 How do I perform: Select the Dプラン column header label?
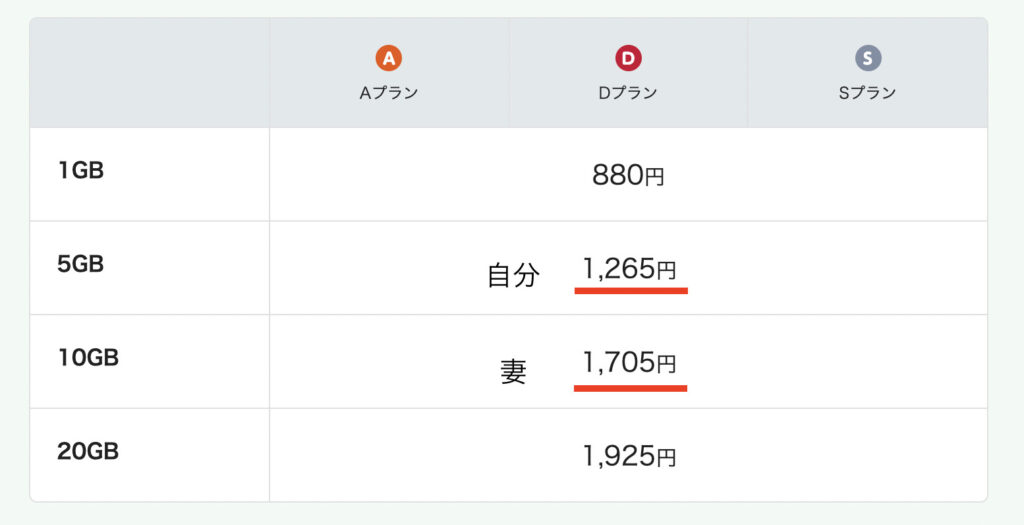tap(628, 93)
